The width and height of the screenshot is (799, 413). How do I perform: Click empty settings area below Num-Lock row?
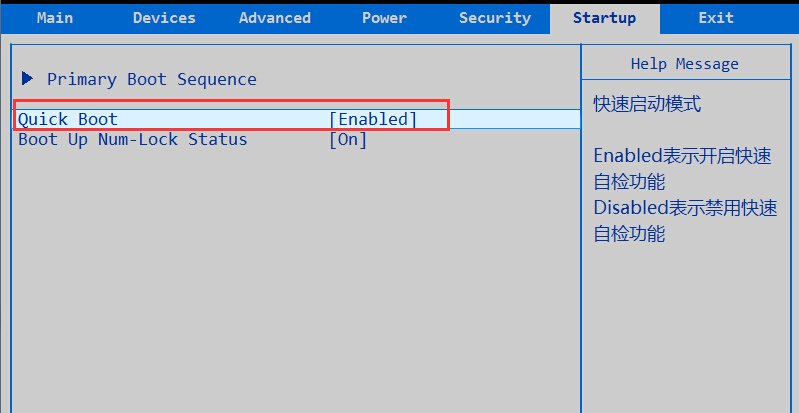click(x=290, y=280)
